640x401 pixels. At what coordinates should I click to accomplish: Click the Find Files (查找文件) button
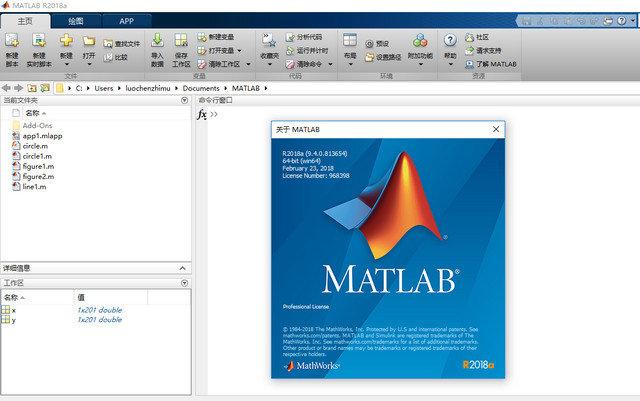[121, 44]
